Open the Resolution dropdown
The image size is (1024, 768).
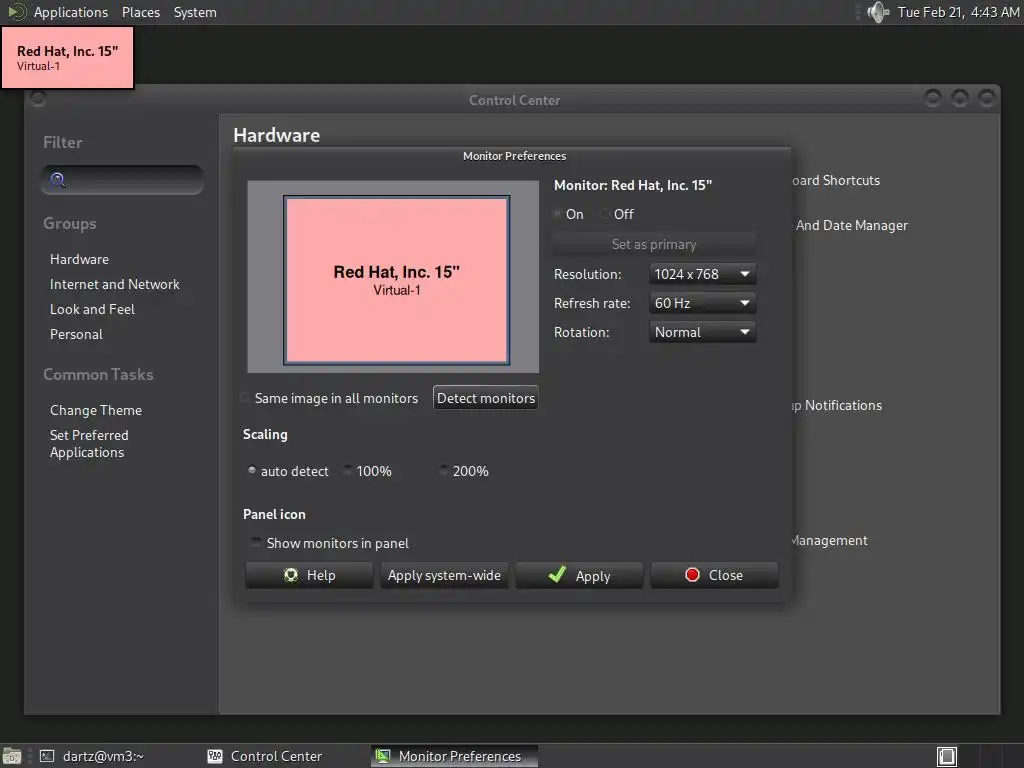click(x=703, y=274)
